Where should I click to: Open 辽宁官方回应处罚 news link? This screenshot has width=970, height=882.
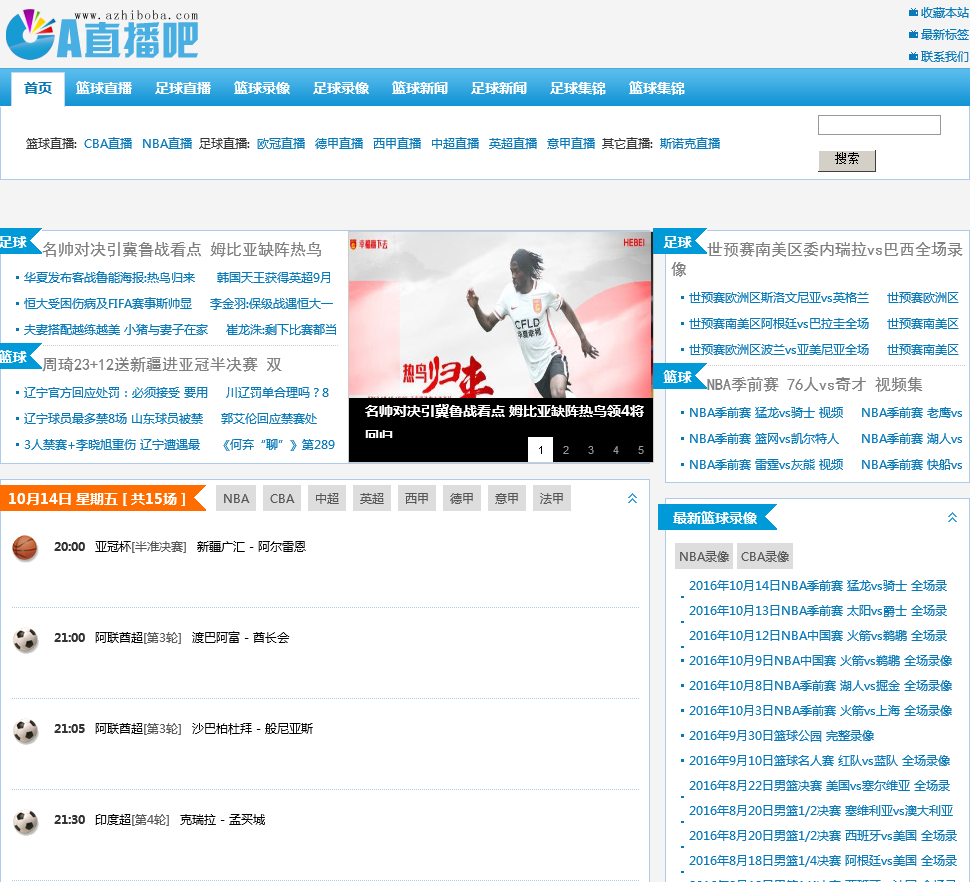(116, 393)
